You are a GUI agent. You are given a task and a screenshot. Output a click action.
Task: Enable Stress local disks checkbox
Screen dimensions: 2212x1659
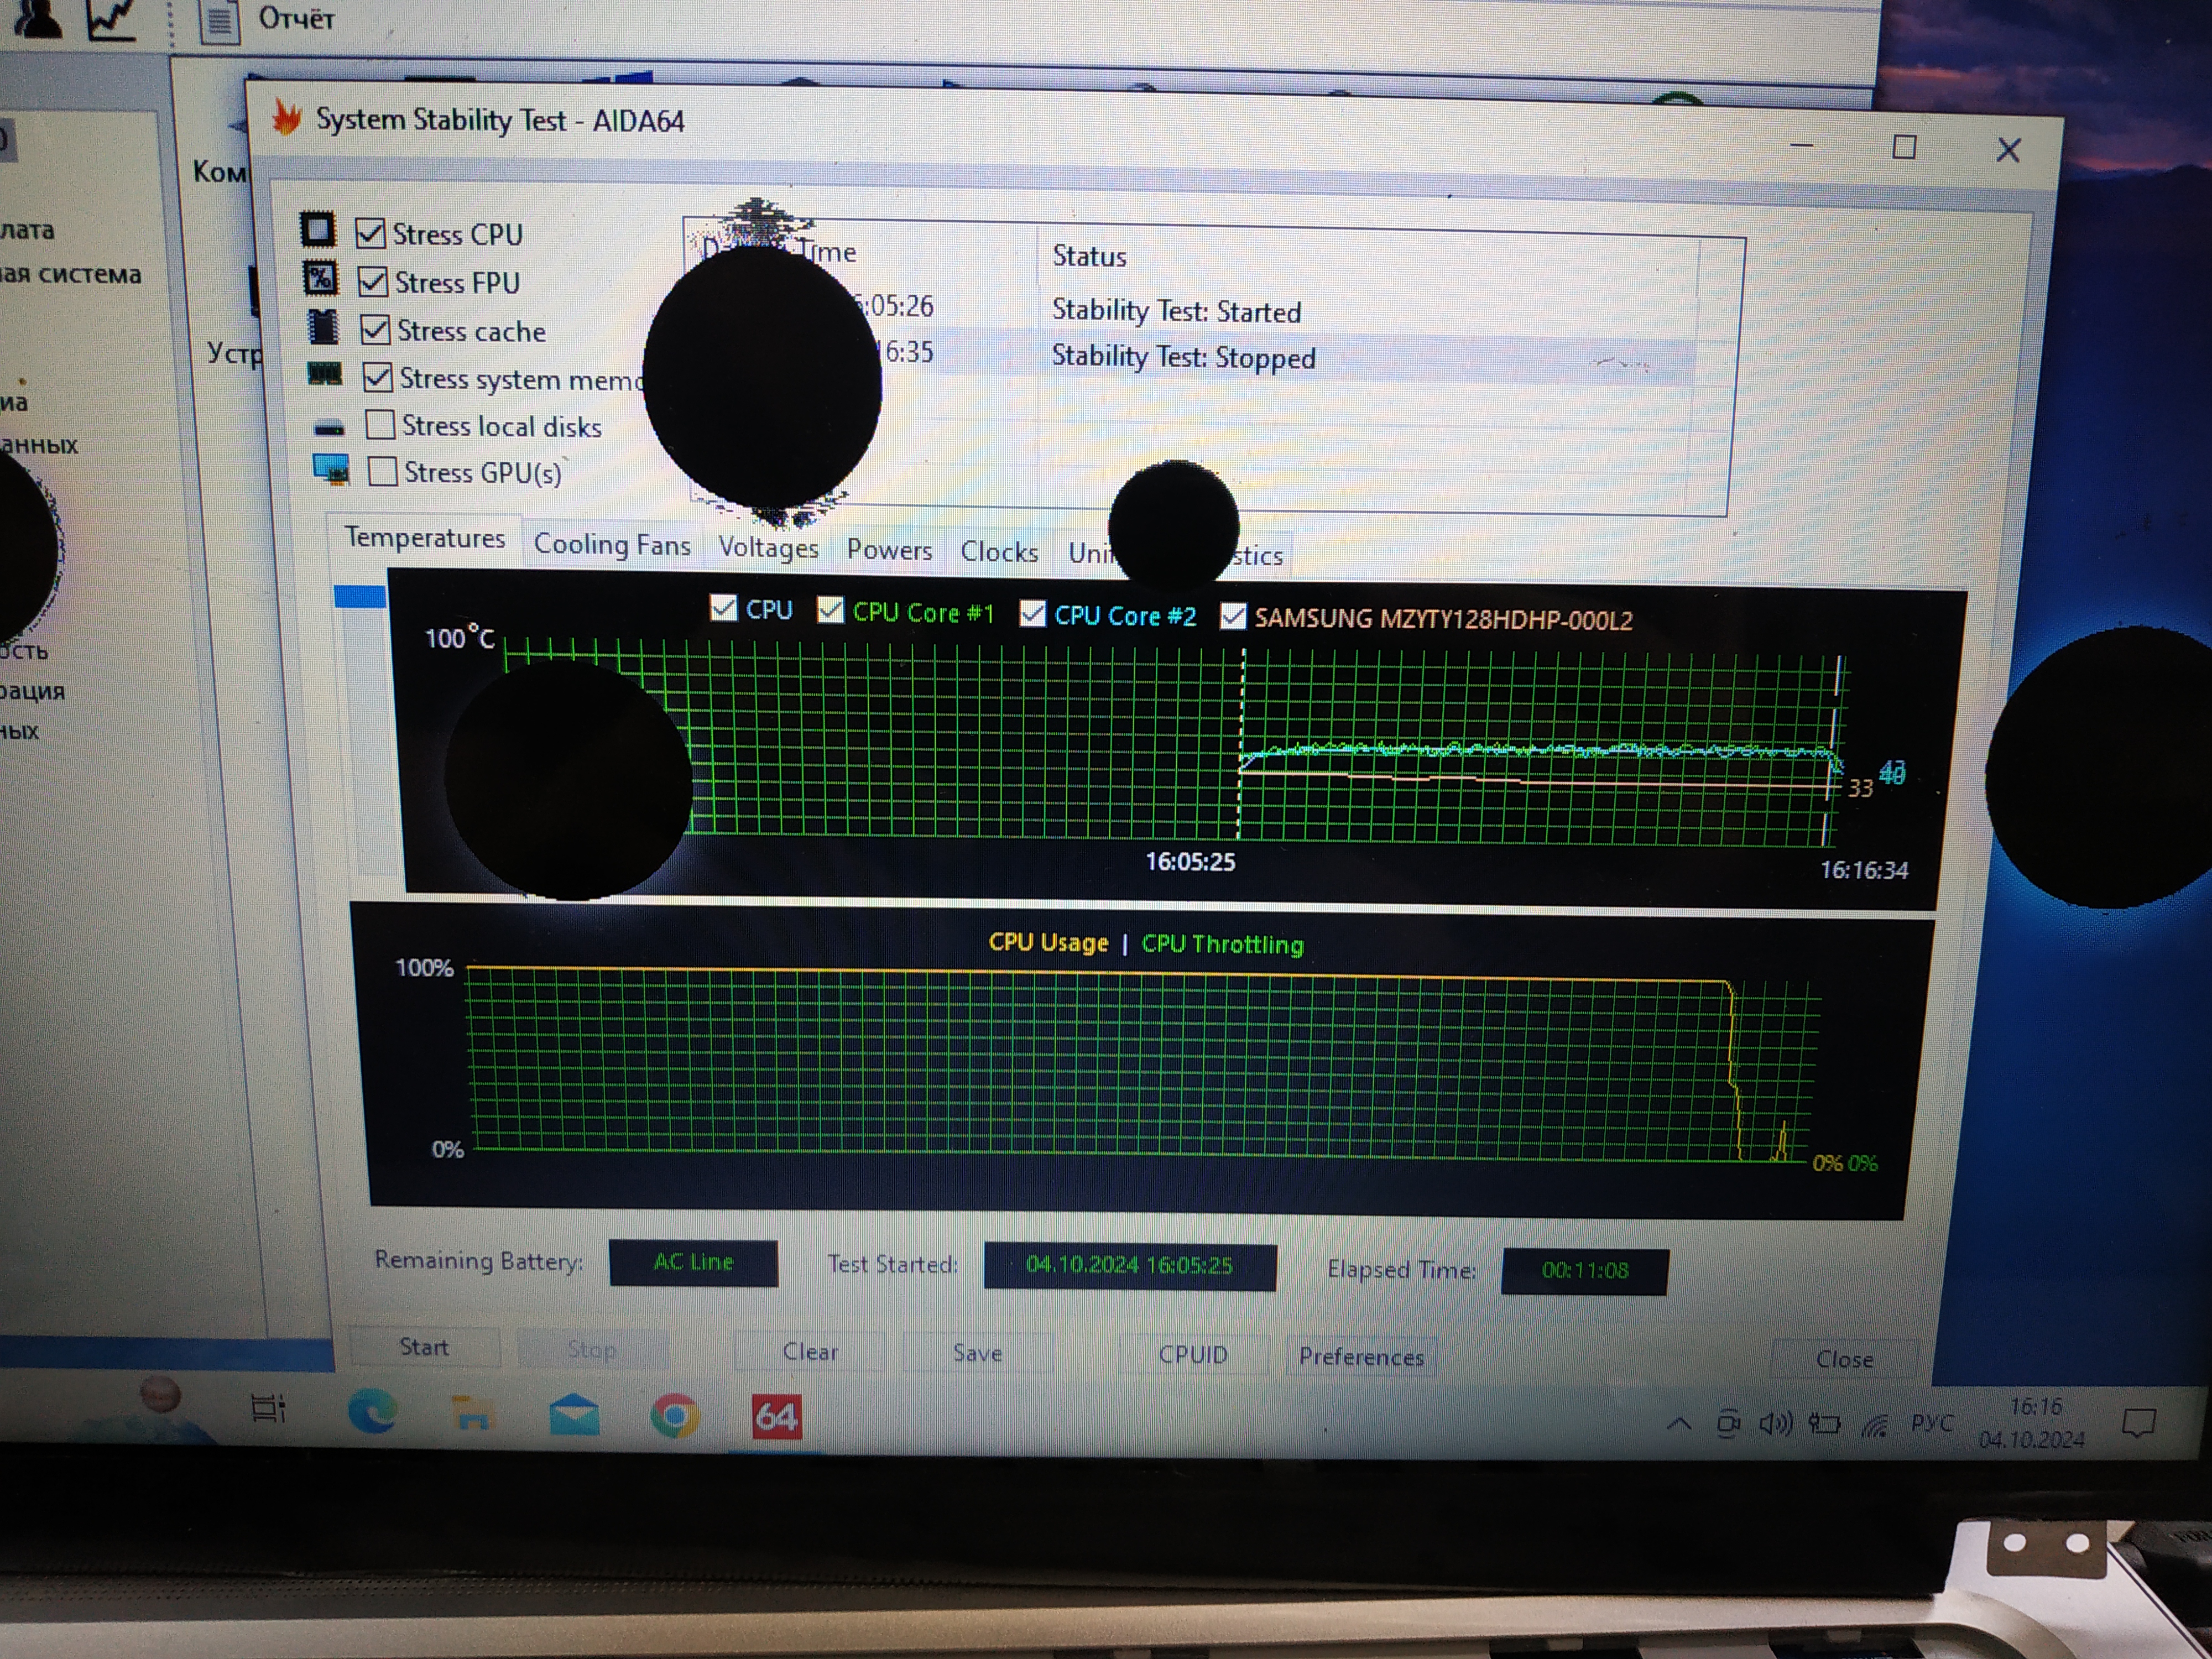point(380,424)
